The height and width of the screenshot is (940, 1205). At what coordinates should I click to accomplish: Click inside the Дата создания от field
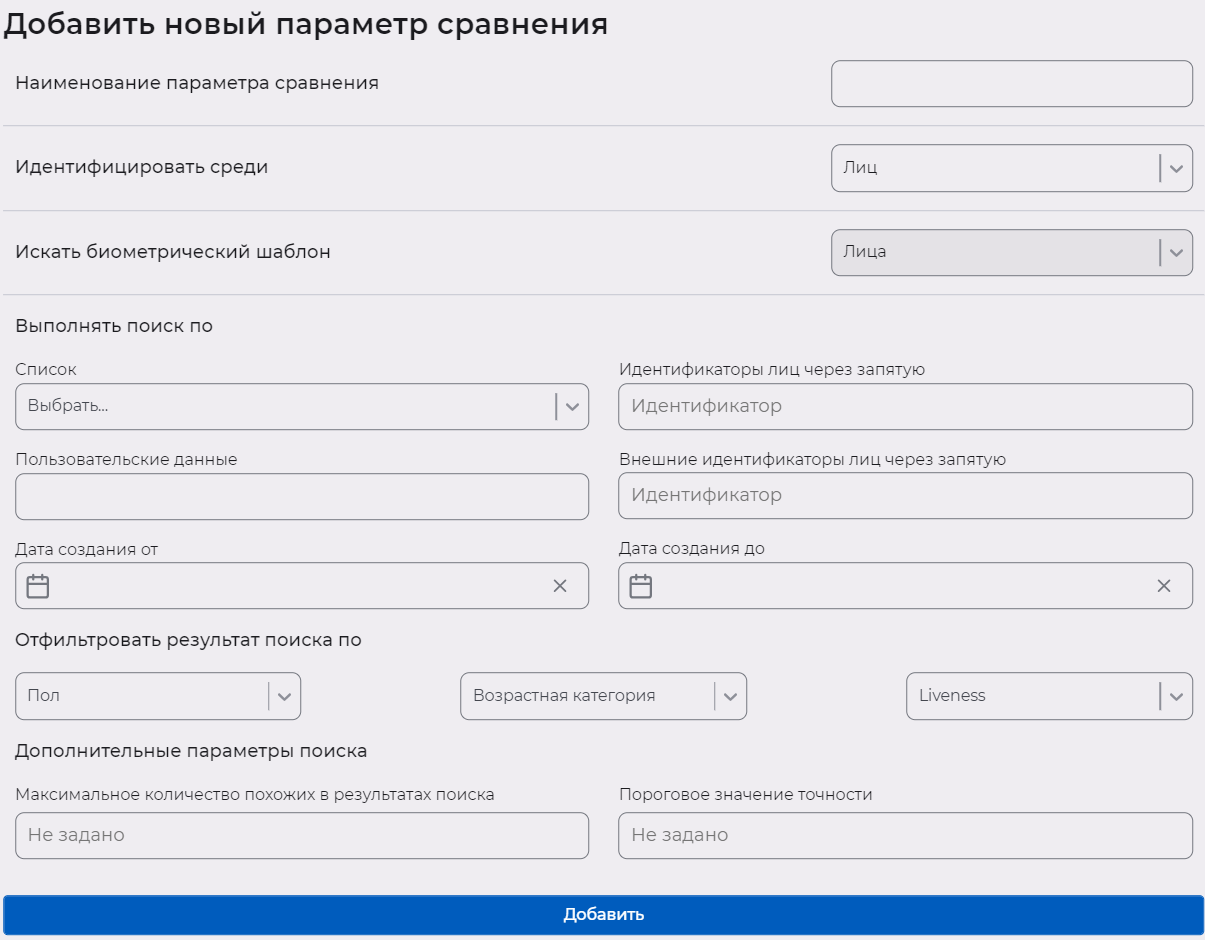tap(302, 586)
